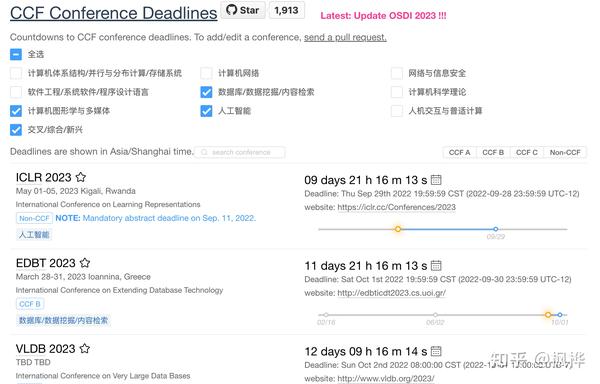Enable 计算机网络 category checkbox

(x=206, y=73)
